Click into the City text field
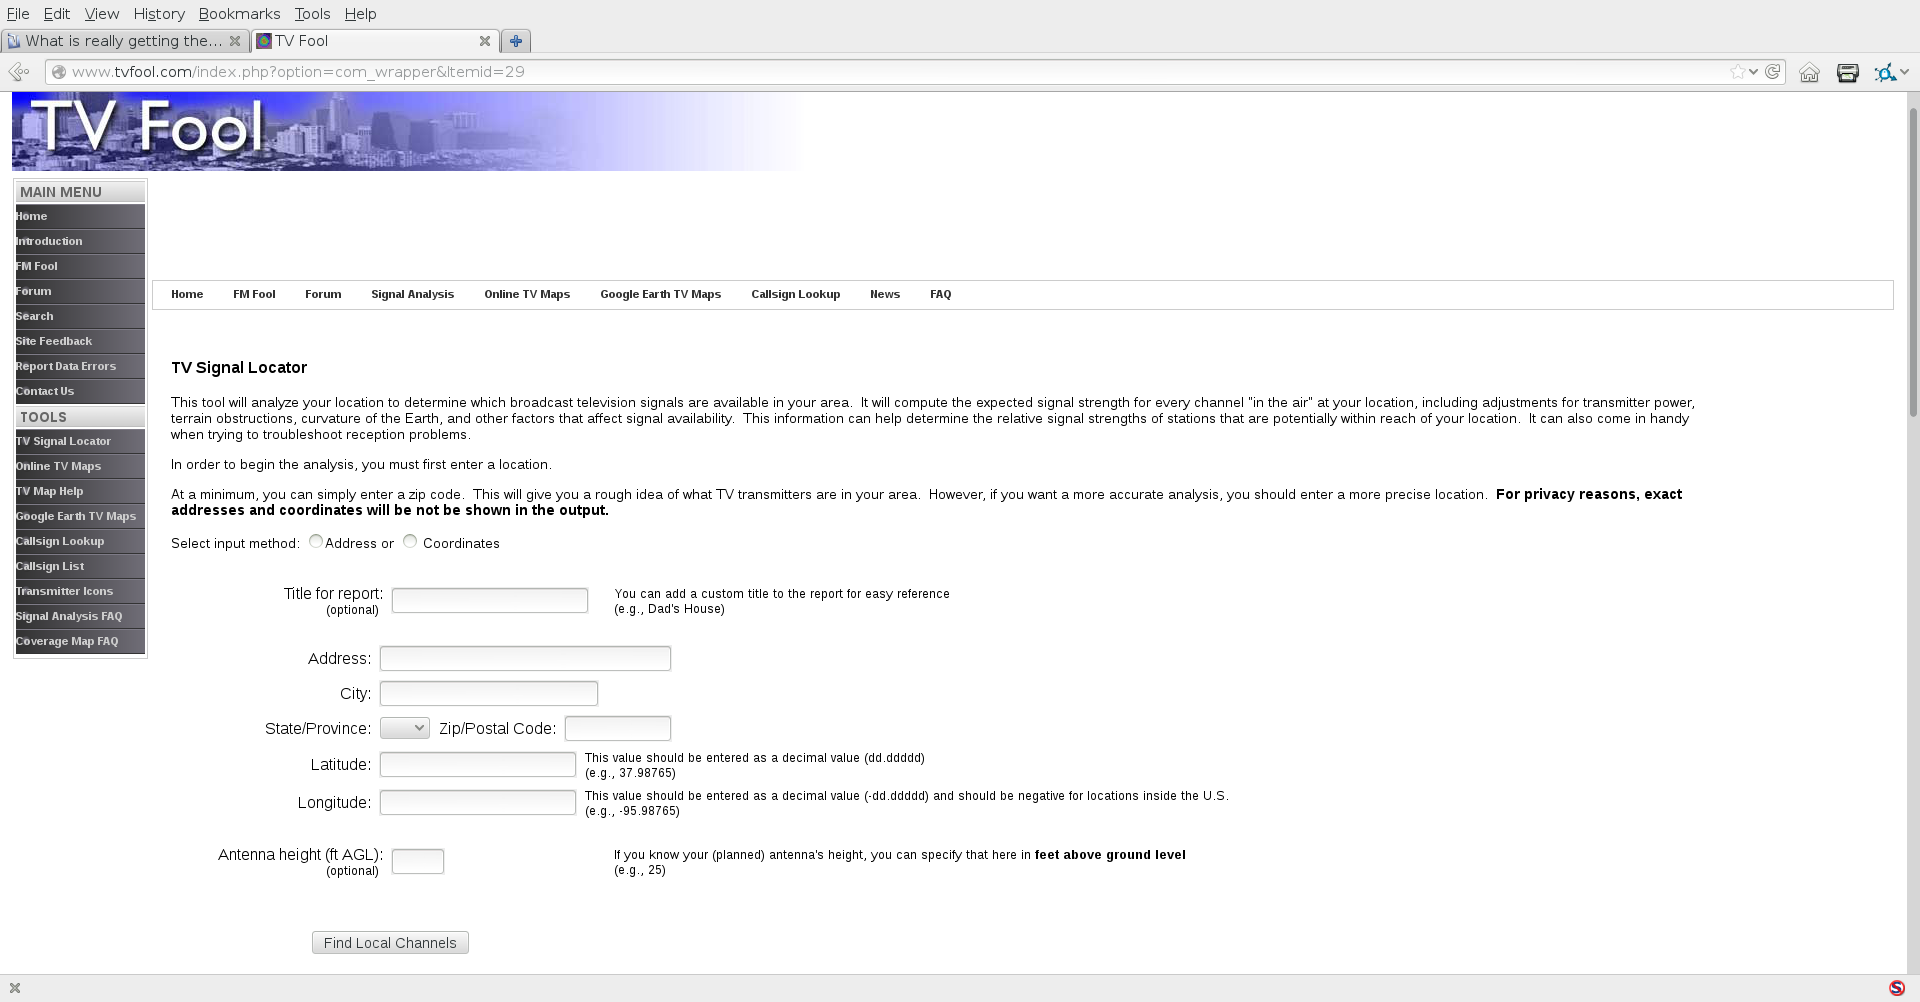 pos(489,693)
